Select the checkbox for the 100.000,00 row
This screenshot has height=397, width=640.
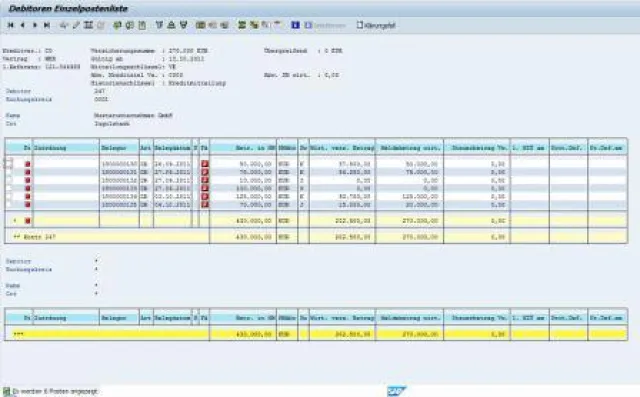pos(9,189)
